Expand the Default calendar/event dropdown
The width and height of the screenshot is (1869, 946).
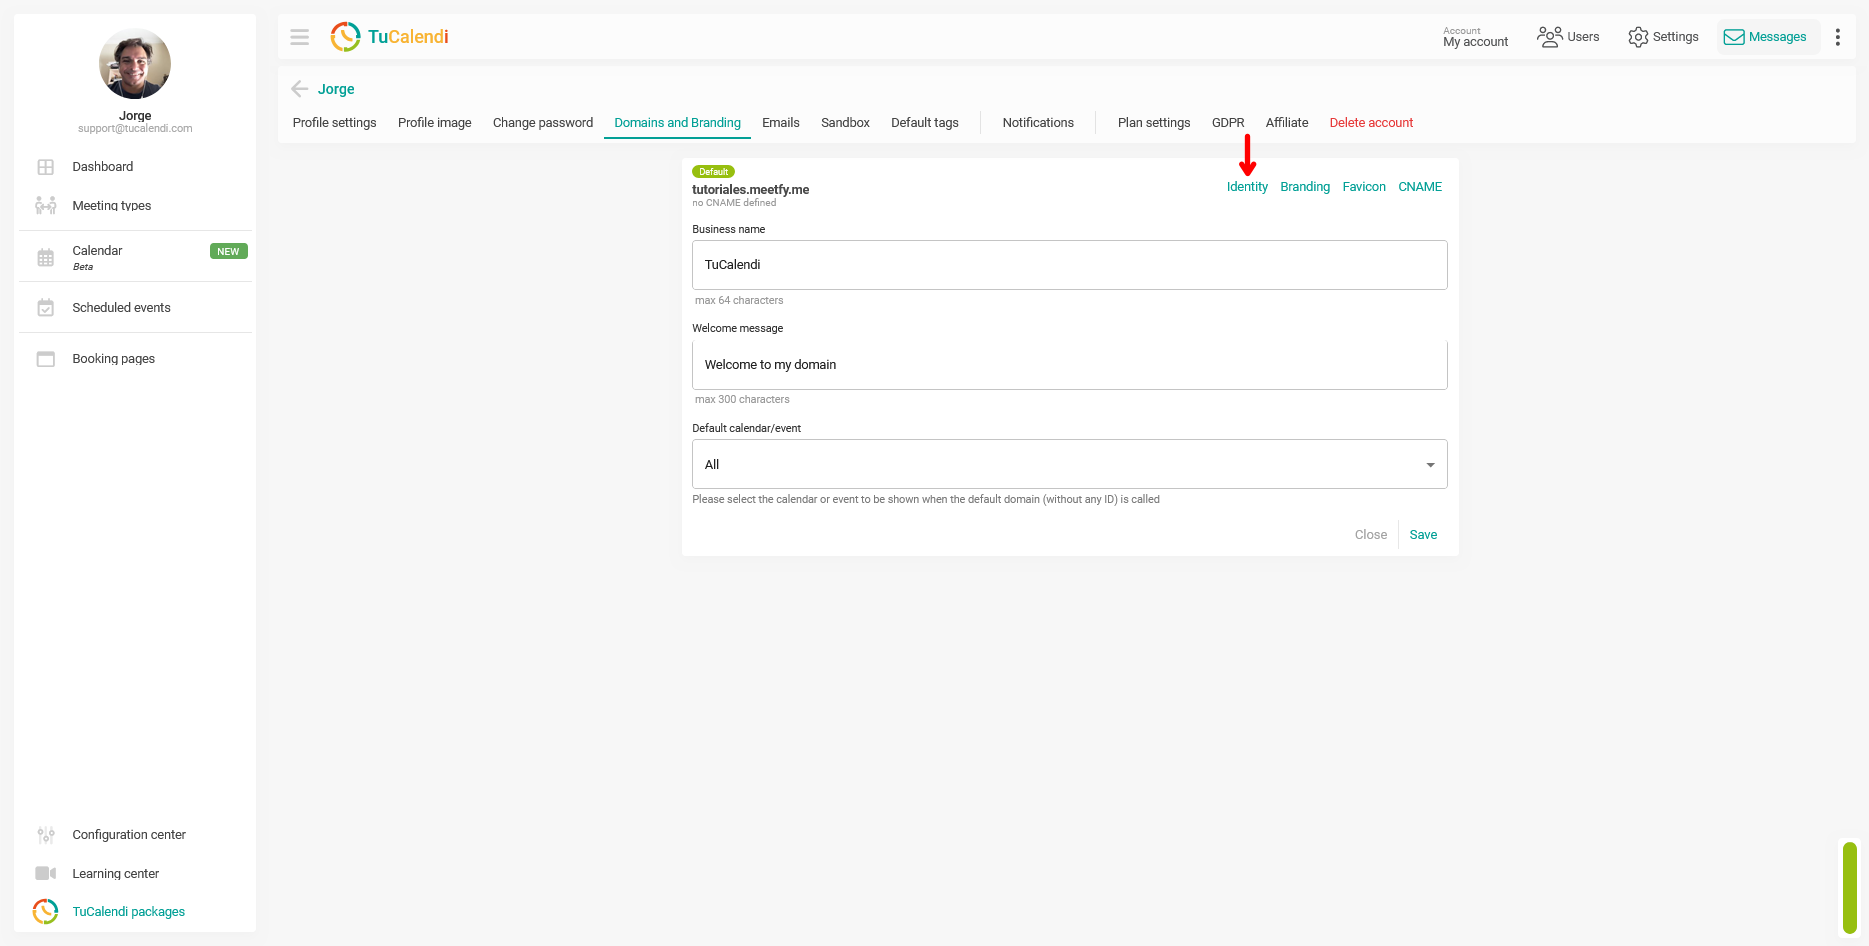tap(1069, 464)
